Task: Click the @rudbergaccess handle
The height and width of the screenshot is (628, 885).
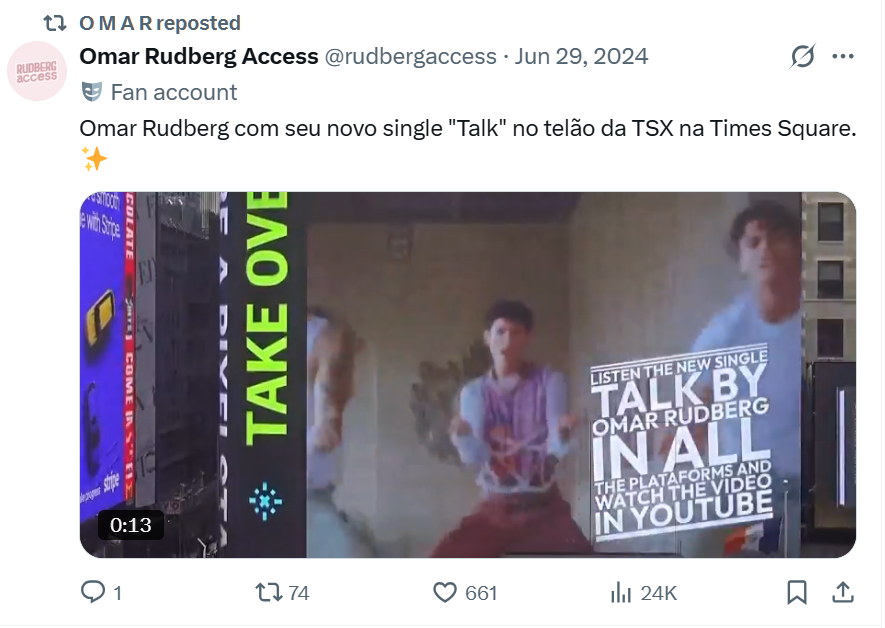Action: [410, 56]
